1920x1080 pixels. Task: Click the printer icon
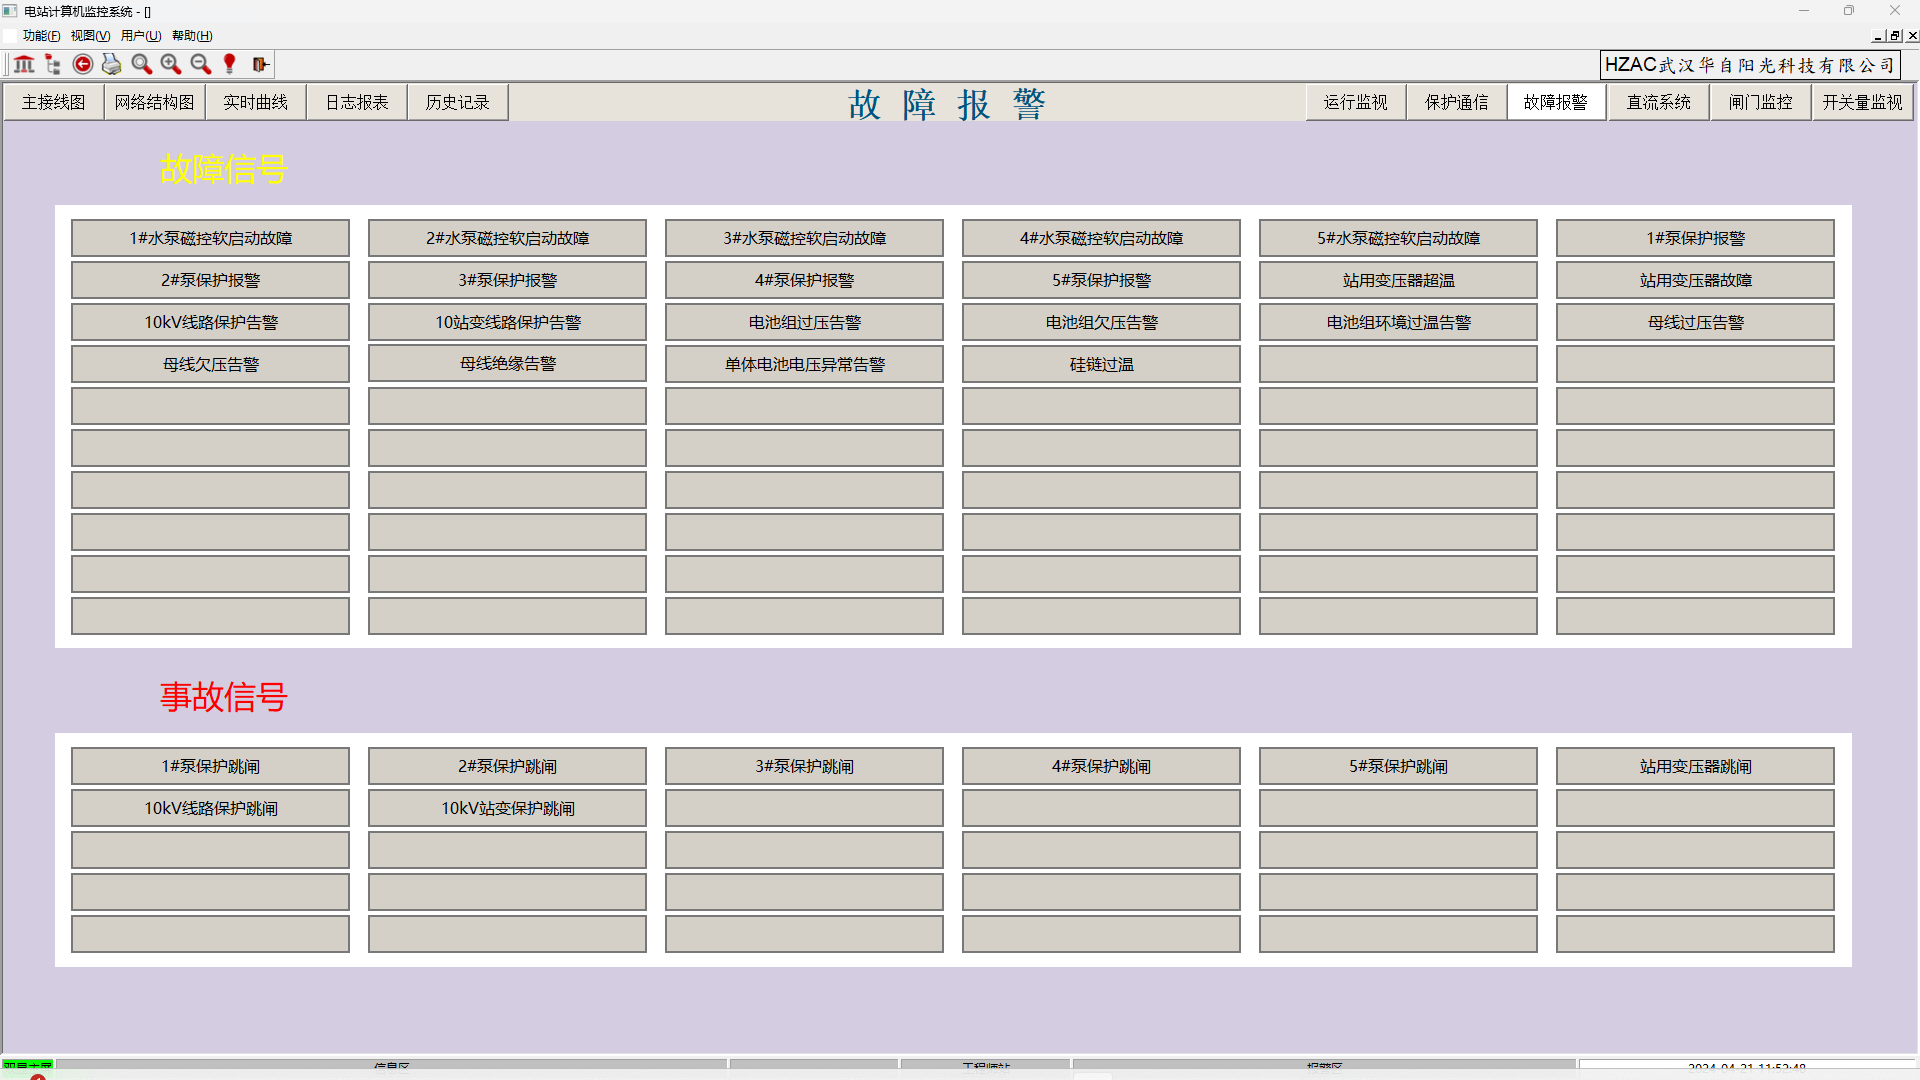pyautogui.click(x=112, y=65)
